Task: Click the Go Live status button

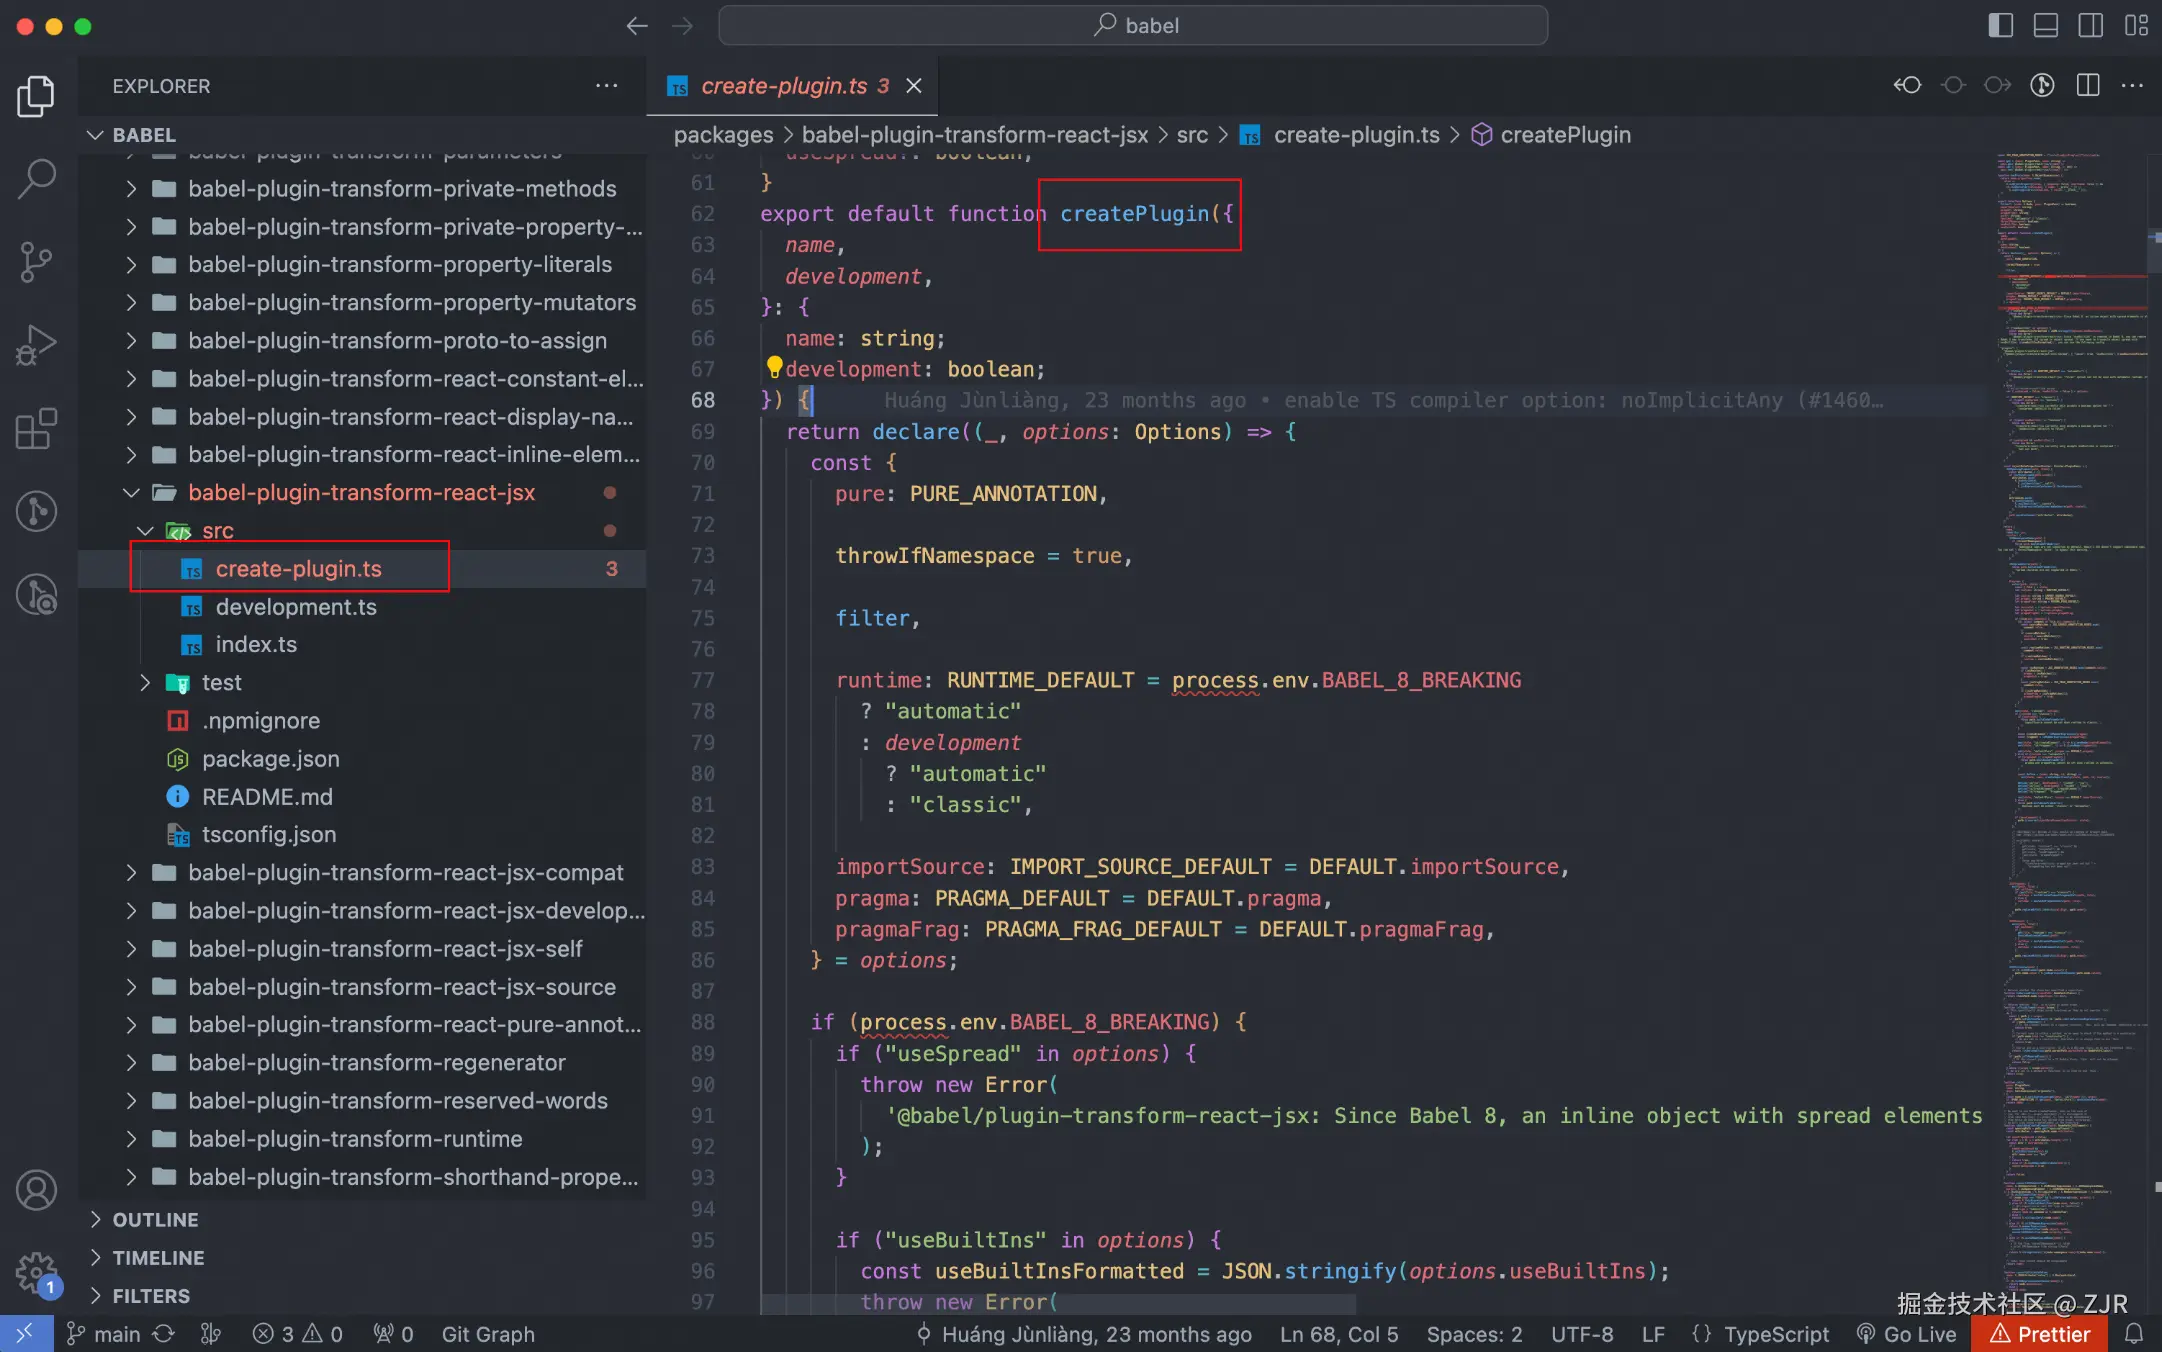Action: coord(1907,1334)
